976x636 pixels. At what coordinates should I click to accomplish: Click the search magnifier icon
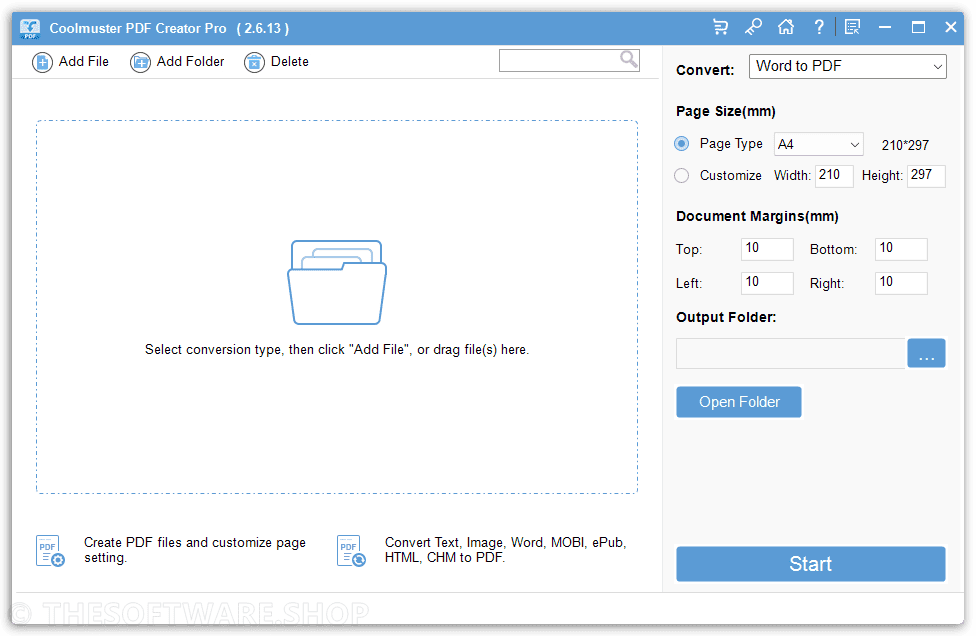point(629,60)
